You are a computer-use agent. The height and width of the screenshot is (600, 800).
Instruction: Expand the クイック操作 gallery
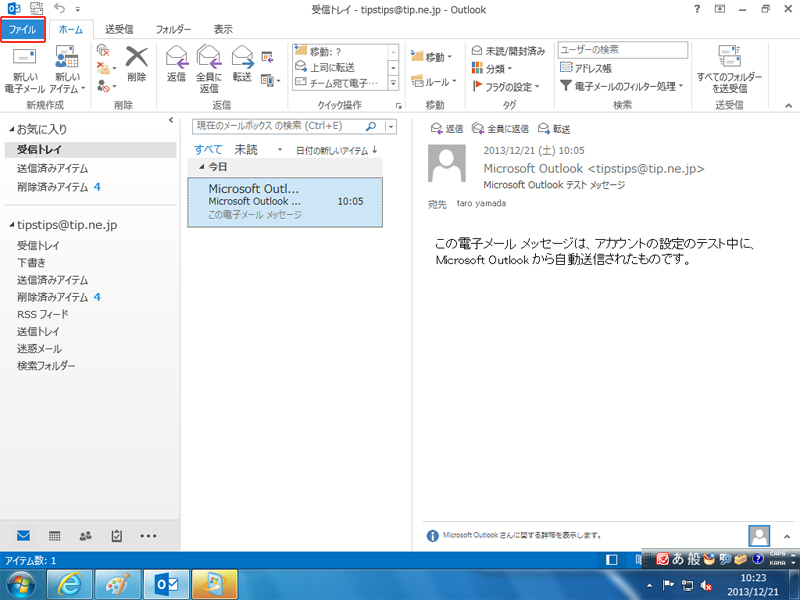[x=393, y=83]
